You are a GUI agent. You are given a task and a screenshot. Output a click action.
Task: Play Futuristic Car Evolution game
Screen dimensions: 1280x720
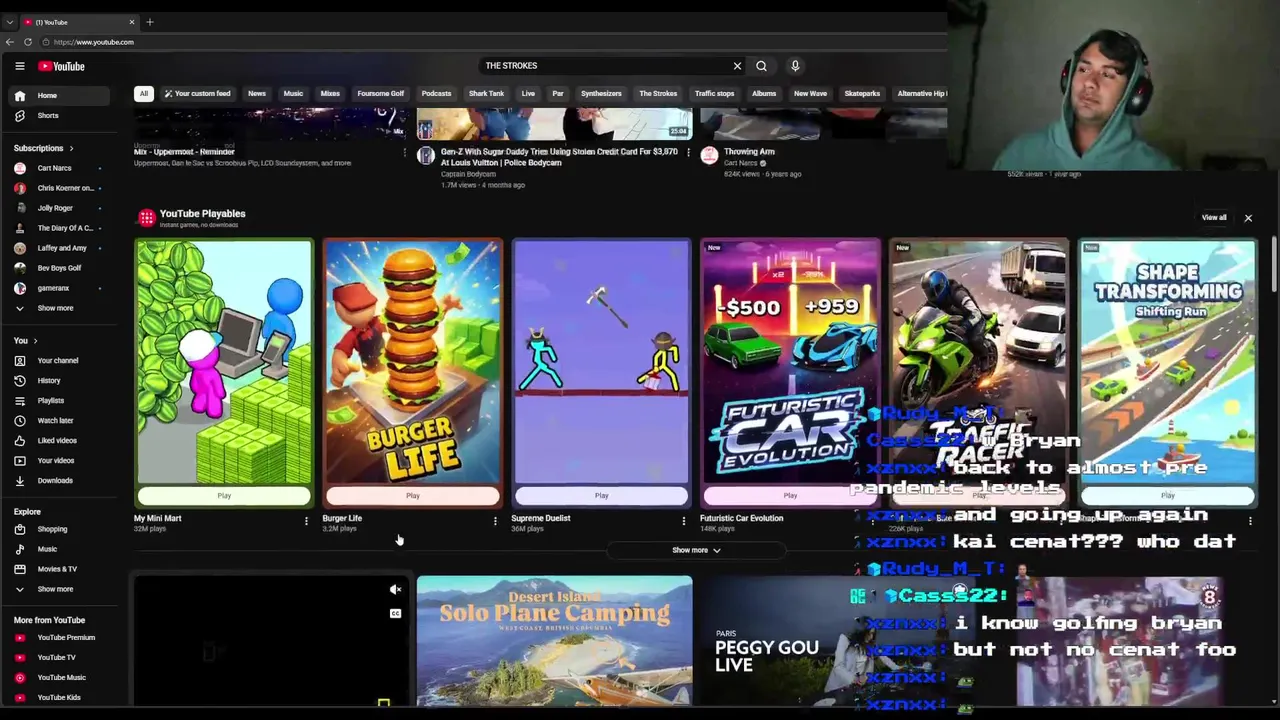pyautogui.click(x=790, y=496)
